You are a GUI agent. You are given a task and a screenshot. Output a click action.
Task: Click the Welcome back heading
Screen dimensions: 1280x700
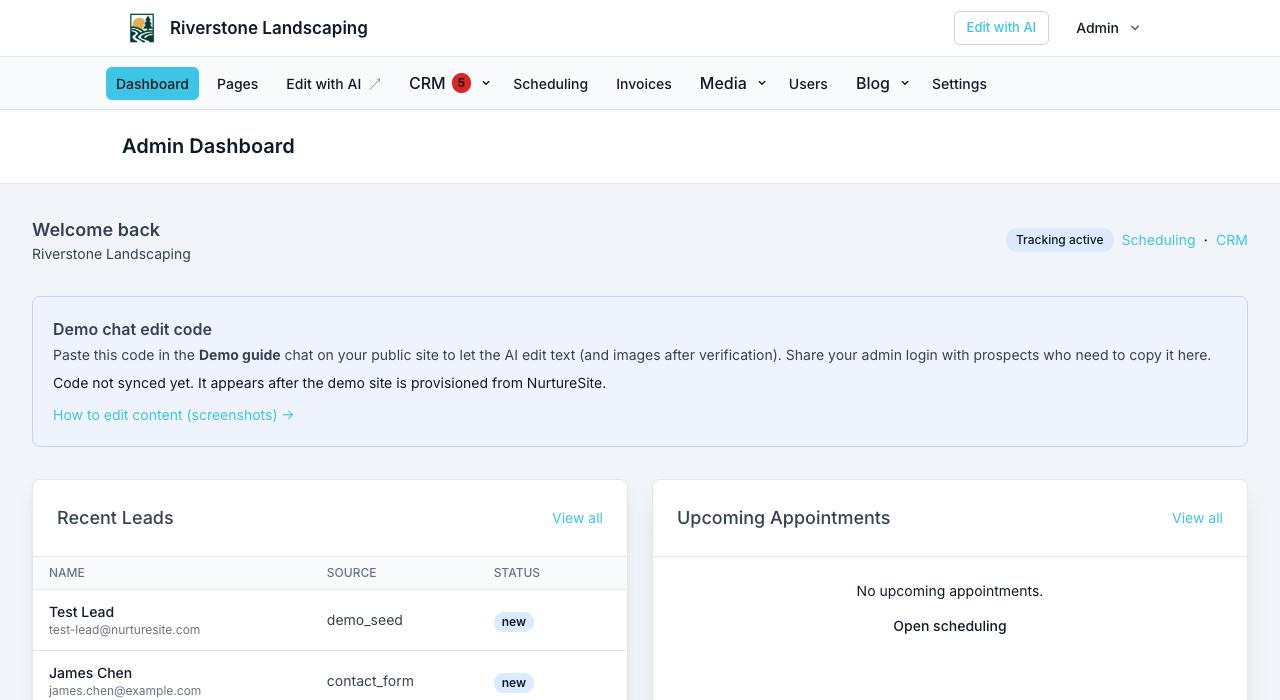coord(96,230)
